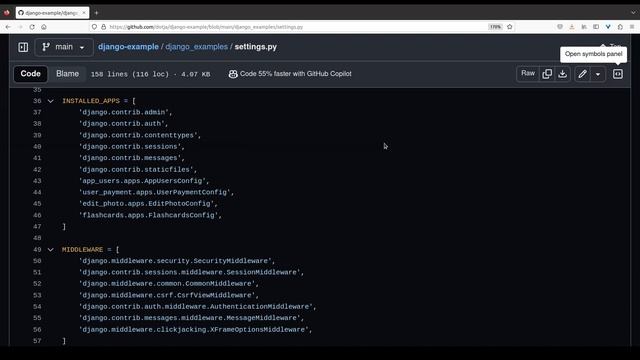This screenshot has width=640, height=360.
Task: Click 'django.contrib.messages' string on line 41
Action: pos(130,158)
